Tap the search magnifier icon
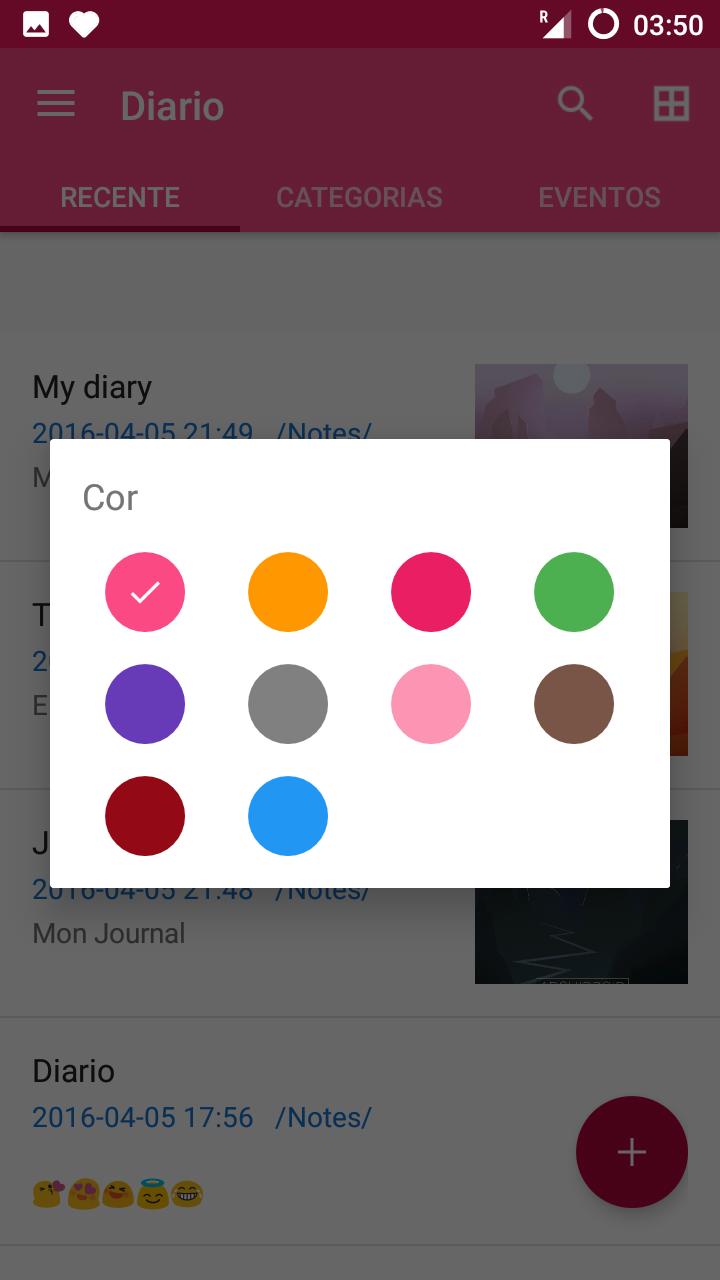The height and width of the screenshot is (1280, 720). pos(575,103)
